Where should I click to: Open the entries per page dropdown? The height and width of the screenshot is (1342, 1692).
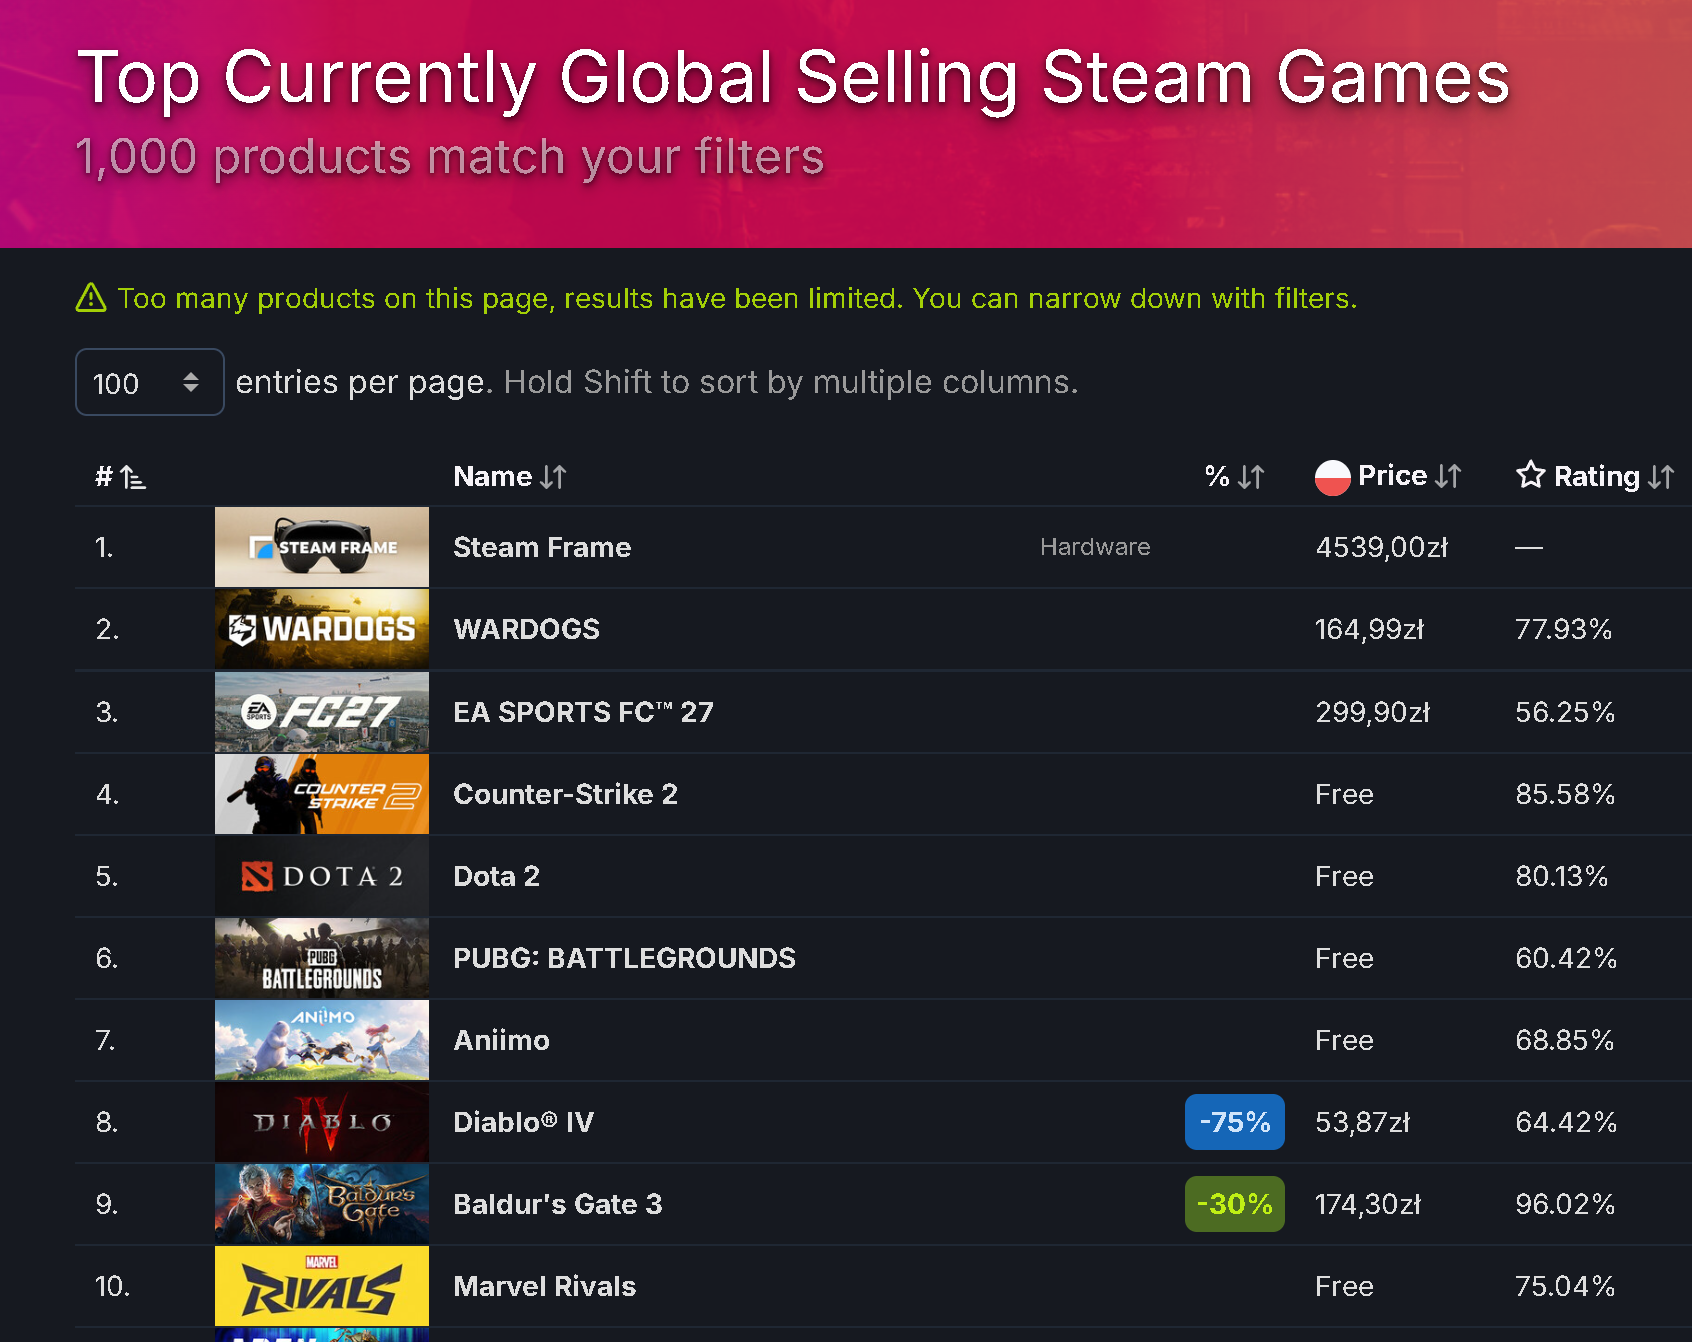150,382
